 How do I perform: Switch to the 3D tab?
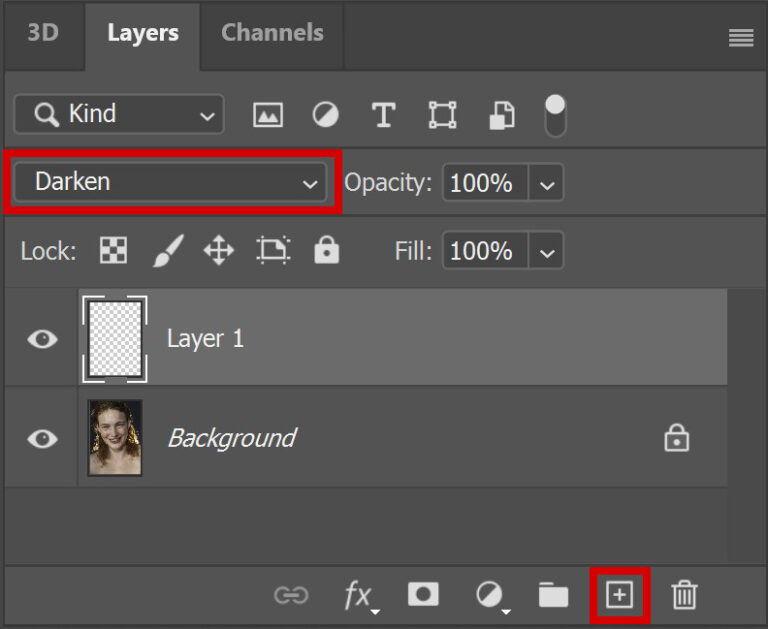click(x=43, y=33)
